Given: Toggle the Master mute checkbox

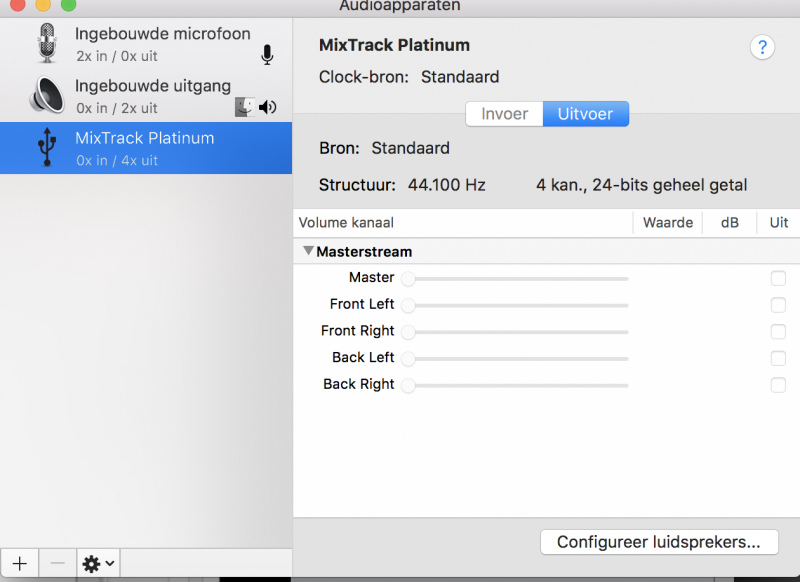Looking at the screenshot, I should click(x=778, y=279).
